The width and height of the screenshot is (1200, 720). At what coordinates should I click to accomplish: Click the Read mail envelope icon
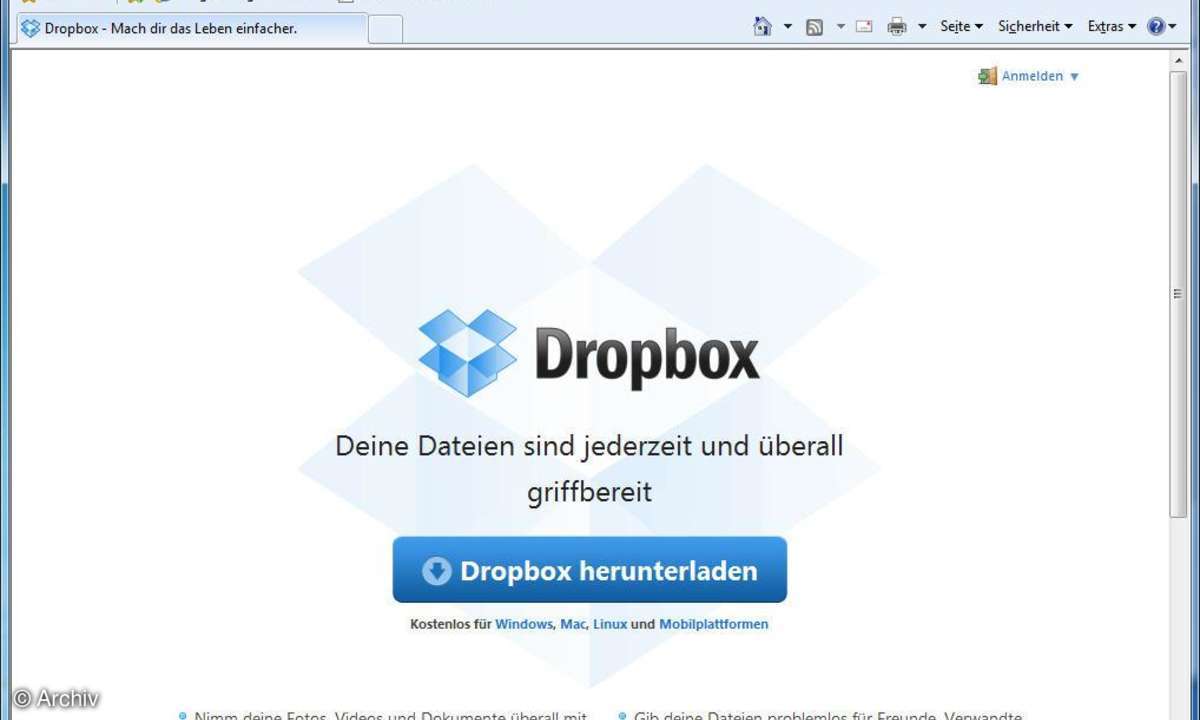coord(864,27)
